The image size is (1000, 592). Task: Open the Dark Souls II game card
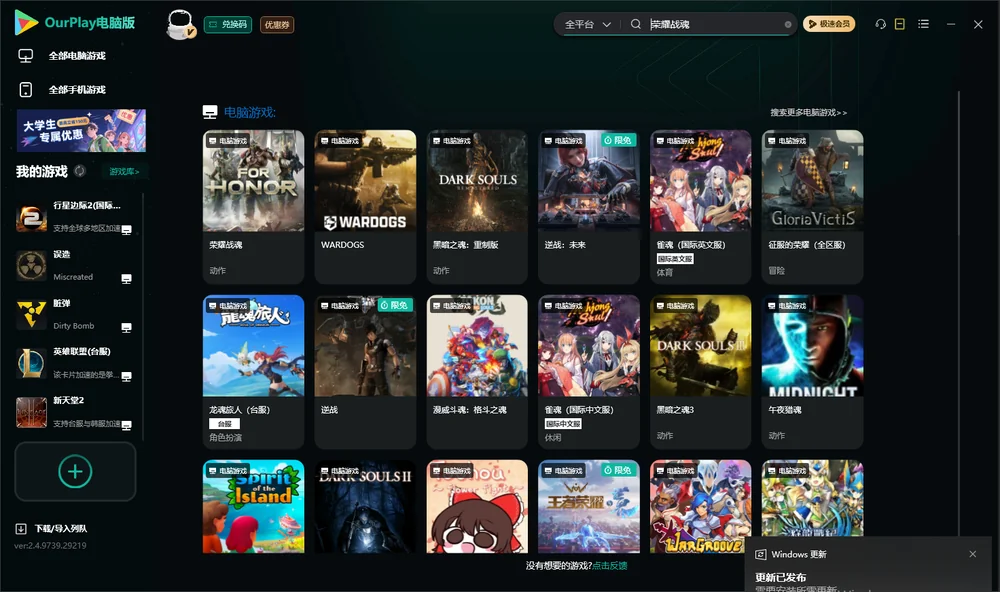click(x=365, y=507)
